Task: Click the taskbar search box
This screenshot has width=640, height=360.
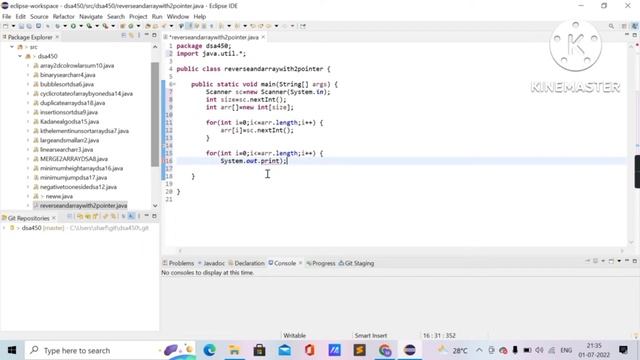Action: pos(109,350)
